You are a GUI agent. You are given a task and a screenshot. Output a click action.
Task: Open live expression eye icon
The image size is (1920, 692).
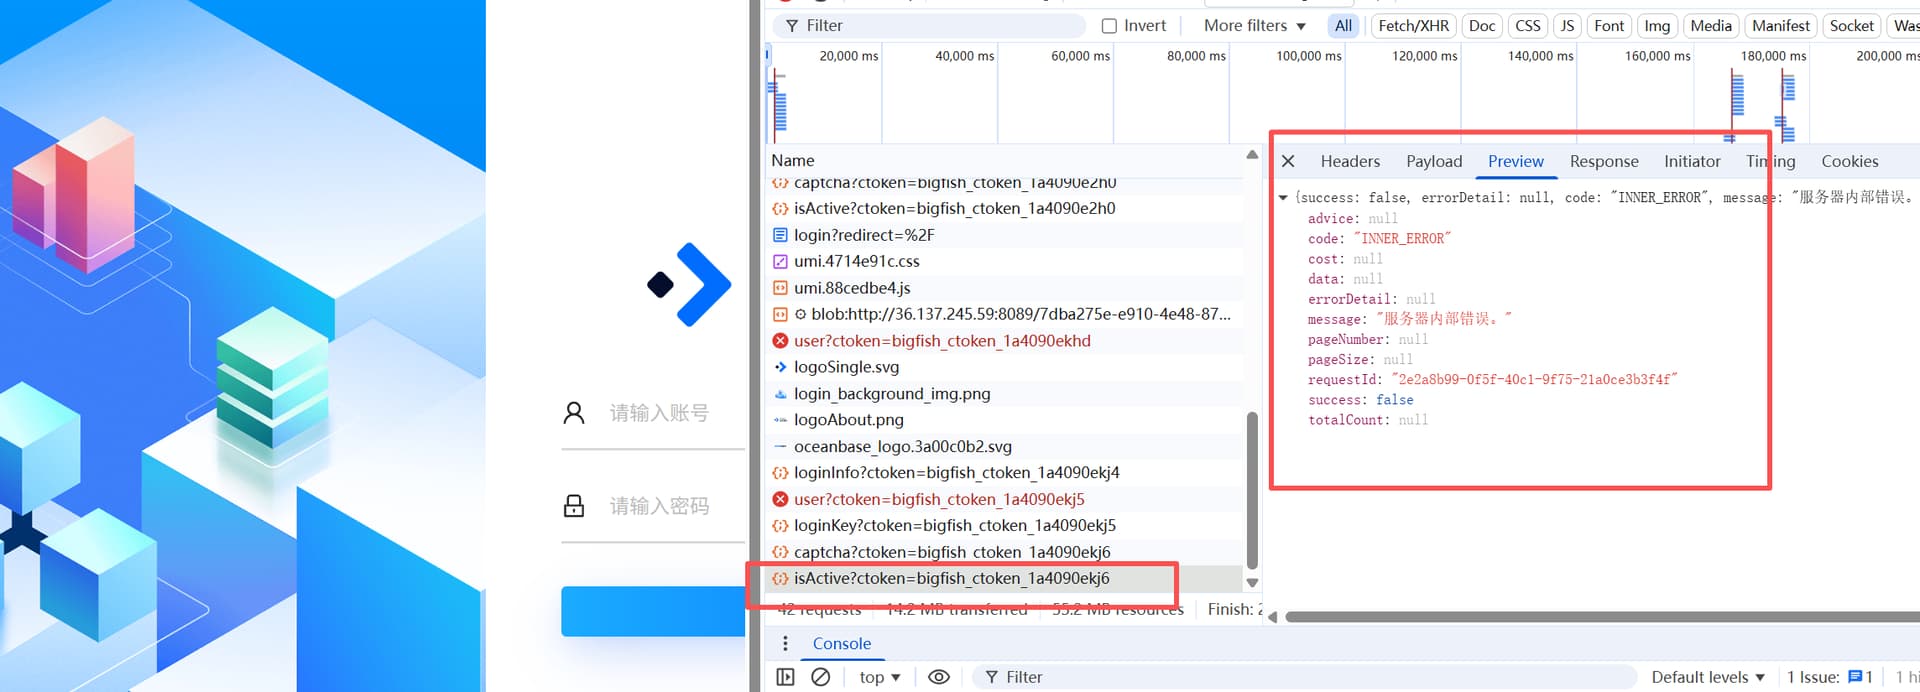coord(938,677)
